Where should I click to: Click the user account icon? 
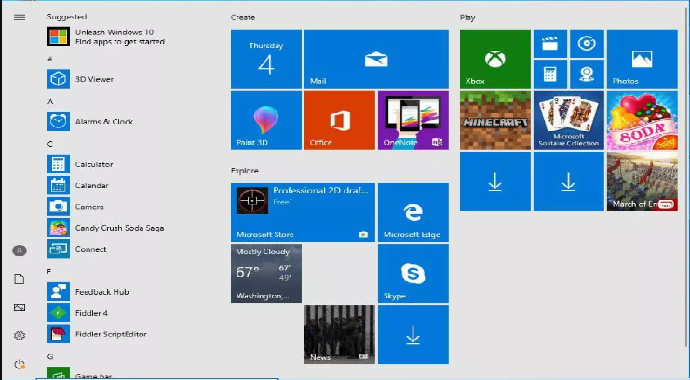click(19, 251)
